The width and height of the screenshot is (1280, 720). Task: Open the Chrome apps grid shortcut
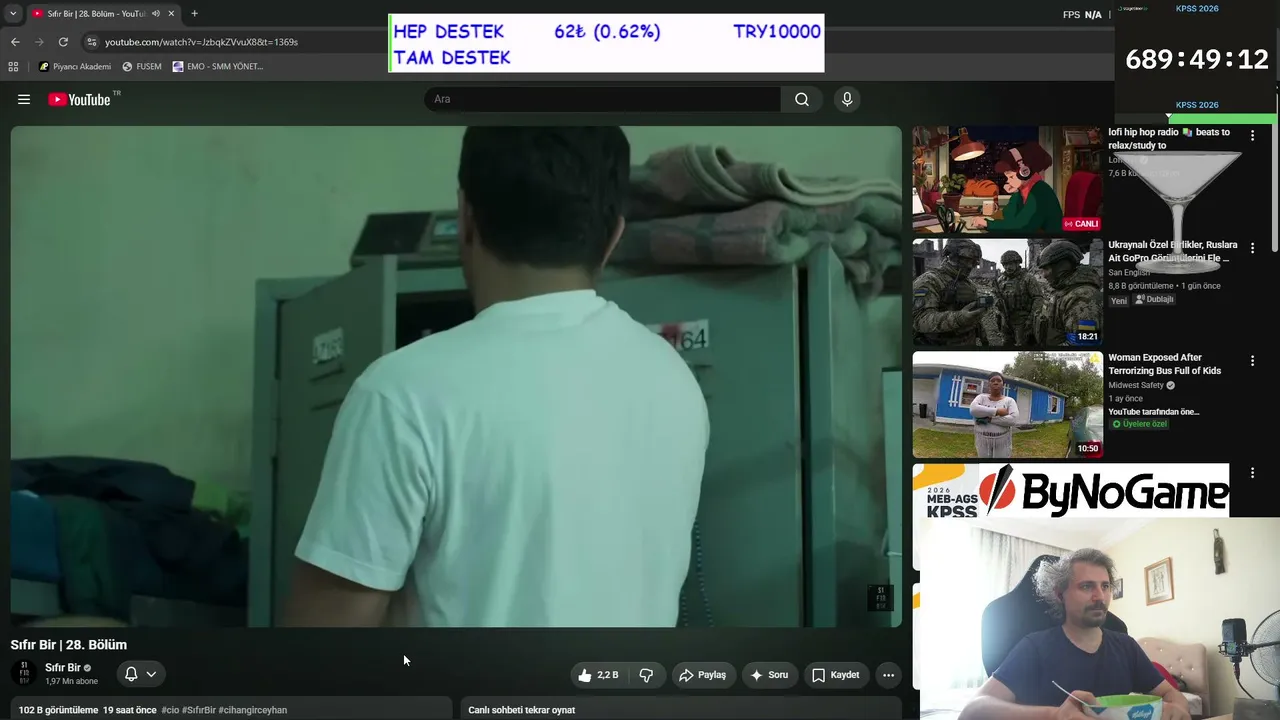coord(13,67)
